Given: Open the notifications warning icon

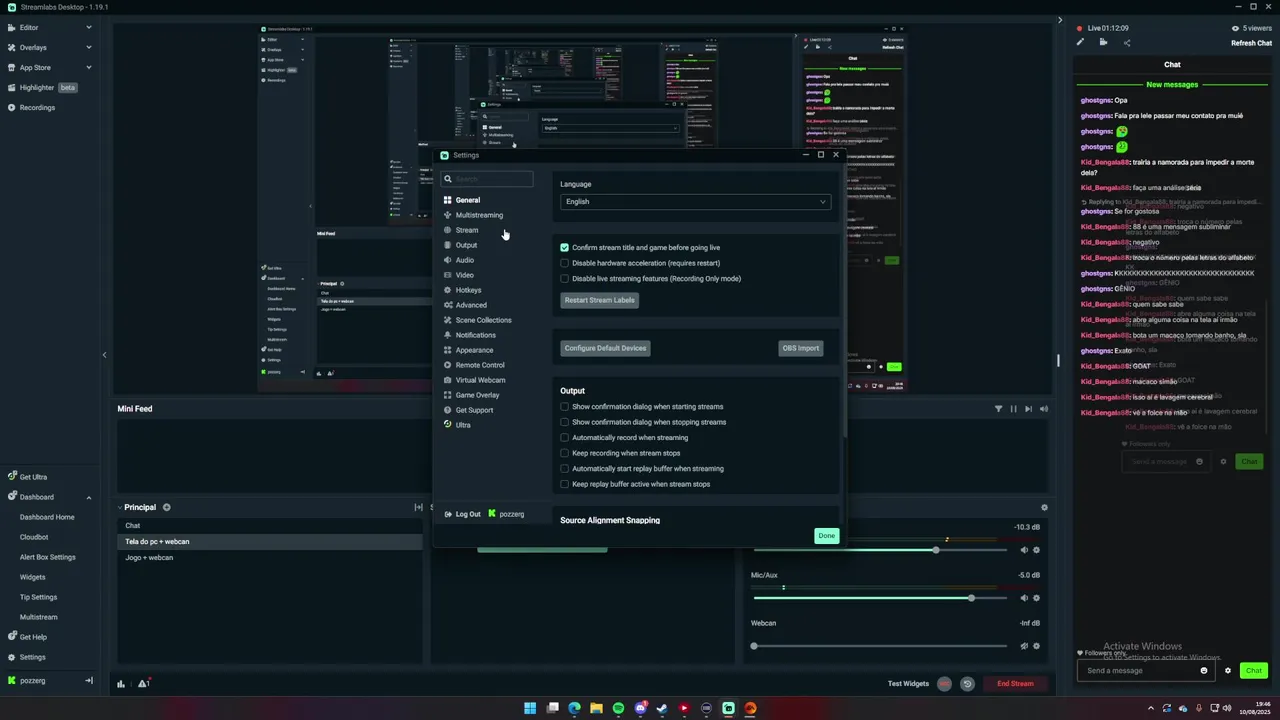Looking at the screenshot, I should [144, 684].
